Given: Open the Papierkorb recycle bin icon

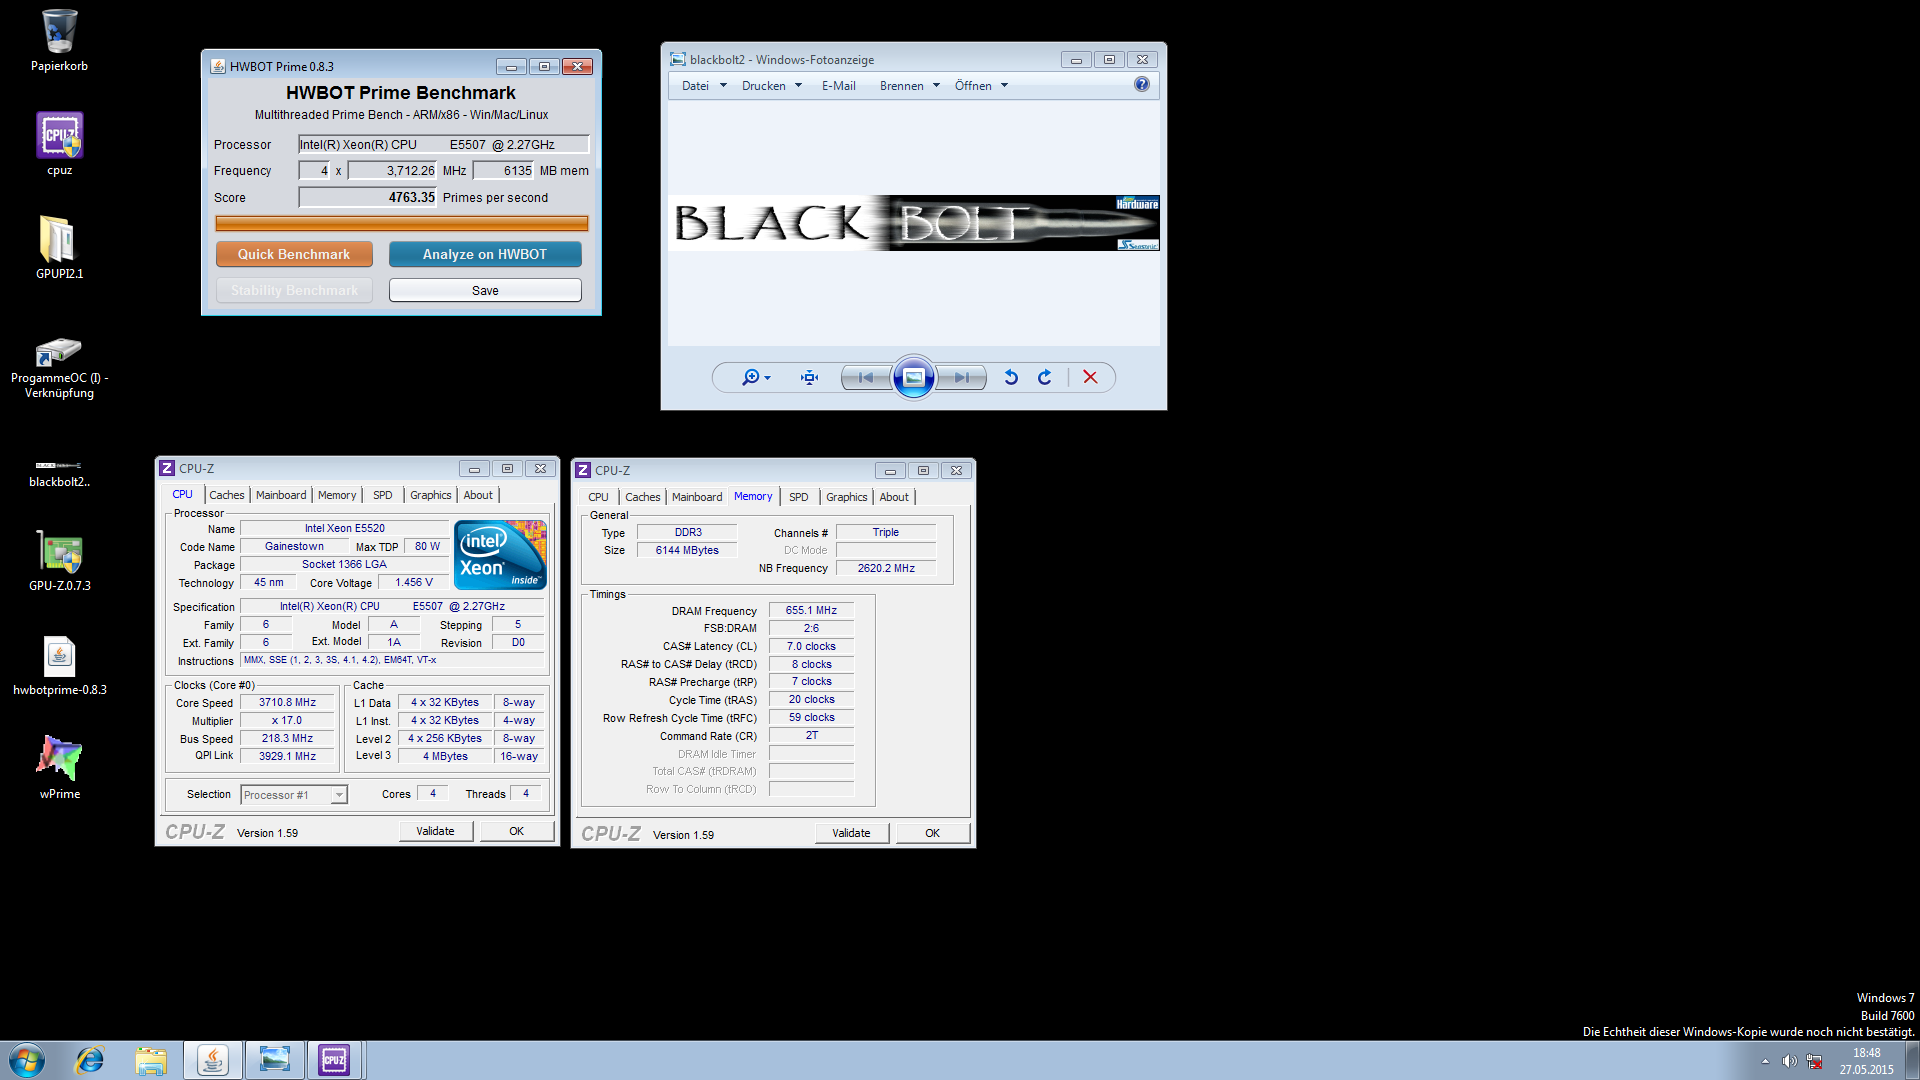Looking at the screenshot, I should pos(59,40).
